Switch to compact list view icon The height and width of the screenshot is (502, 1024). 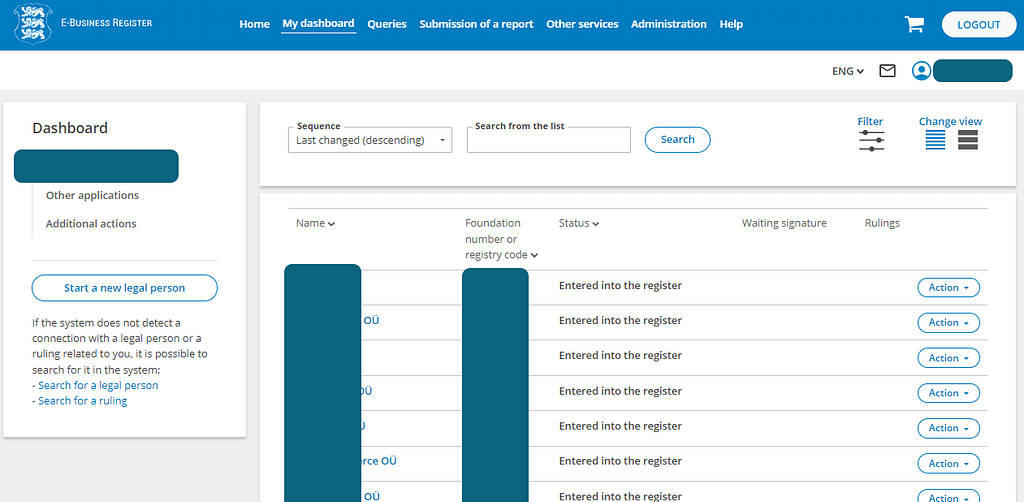tap(935, 141)
